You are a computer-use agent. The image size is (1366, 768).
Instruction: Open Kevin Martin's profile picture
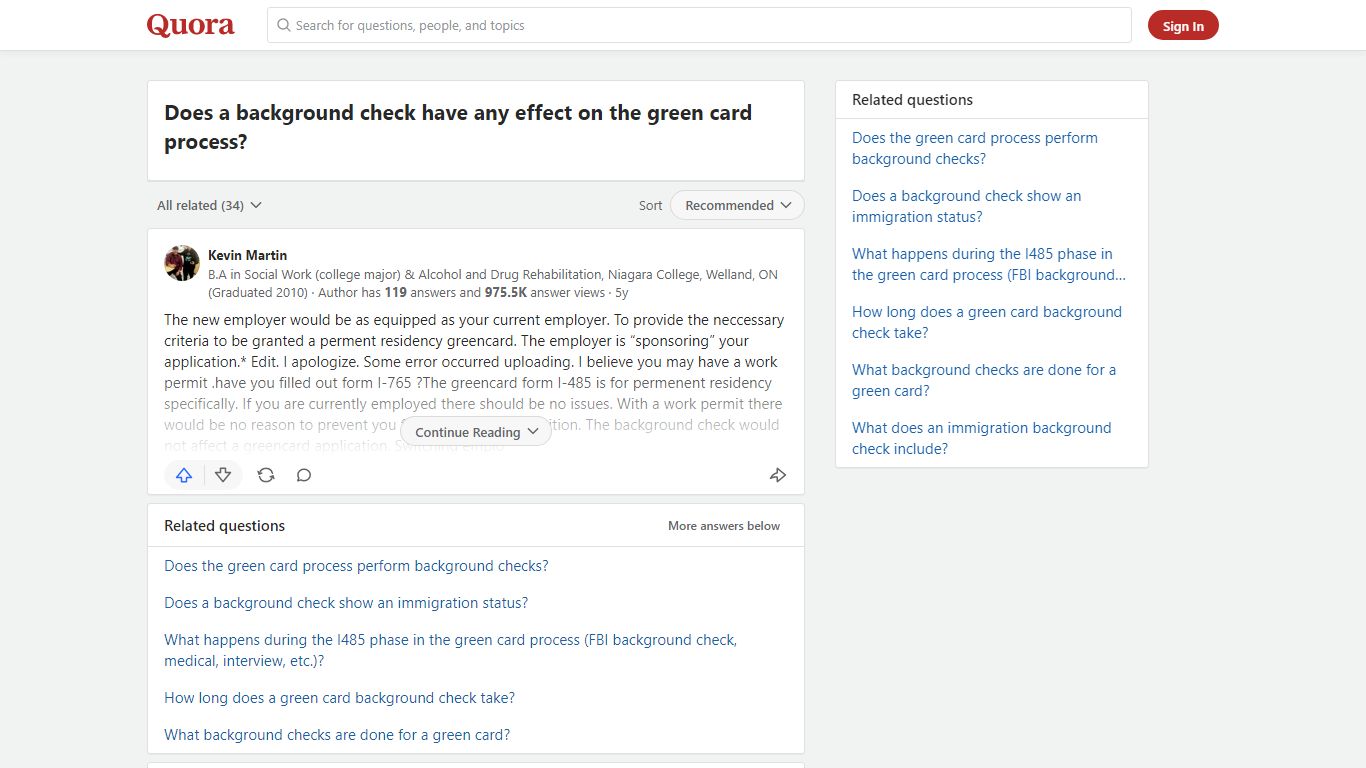click(182, 263)
